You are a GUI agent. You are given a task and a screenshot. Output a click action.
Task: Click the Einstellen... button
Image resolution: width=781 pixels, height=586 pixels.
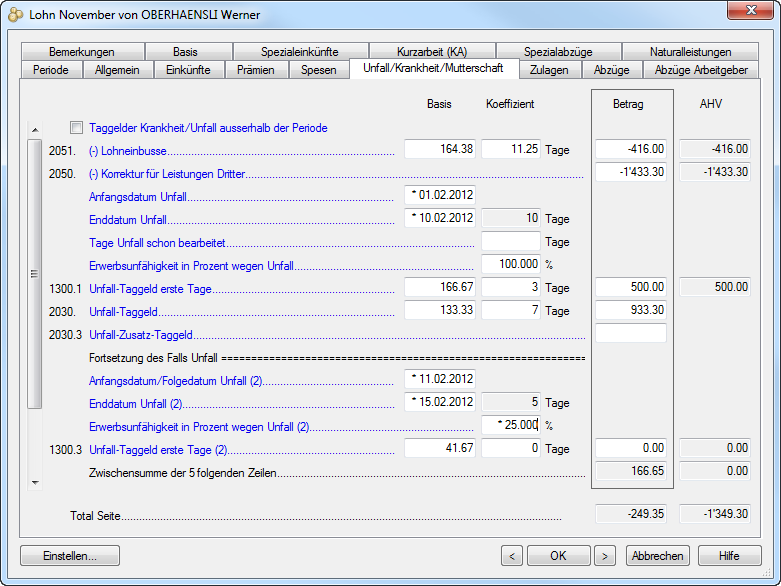coord(70,556)
